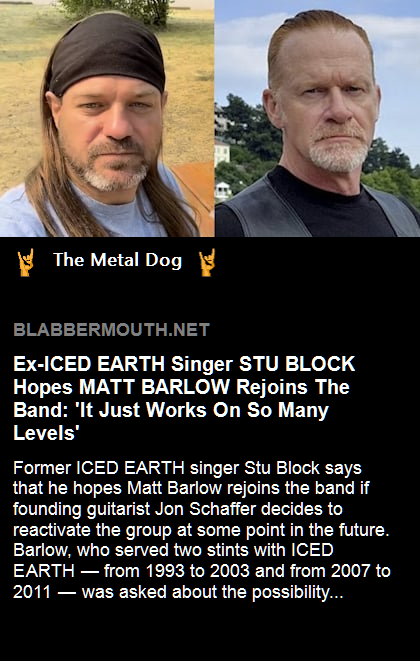This screenshot has height=661, width=420.
Task: Open the photo of the man in black vest
Action: tap(318, 118)
